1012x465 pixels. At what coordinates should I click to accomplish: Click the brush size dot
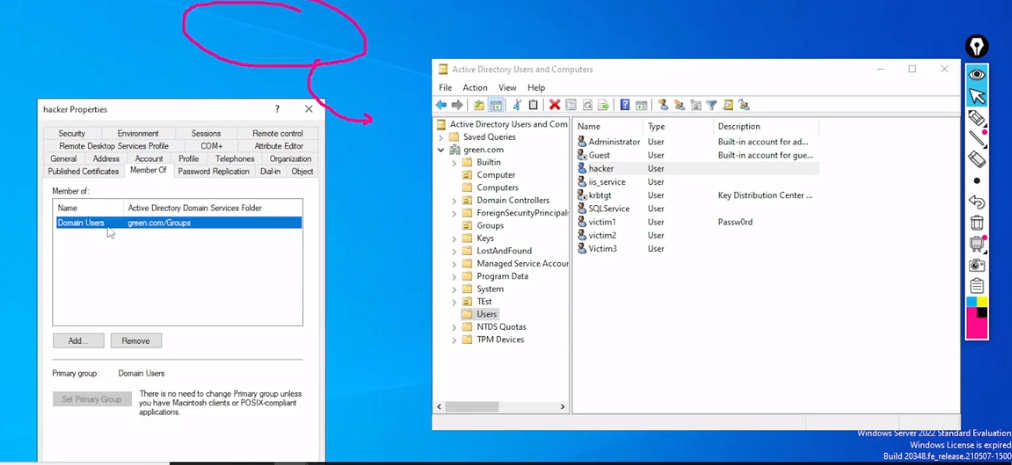tap(977, 181)
